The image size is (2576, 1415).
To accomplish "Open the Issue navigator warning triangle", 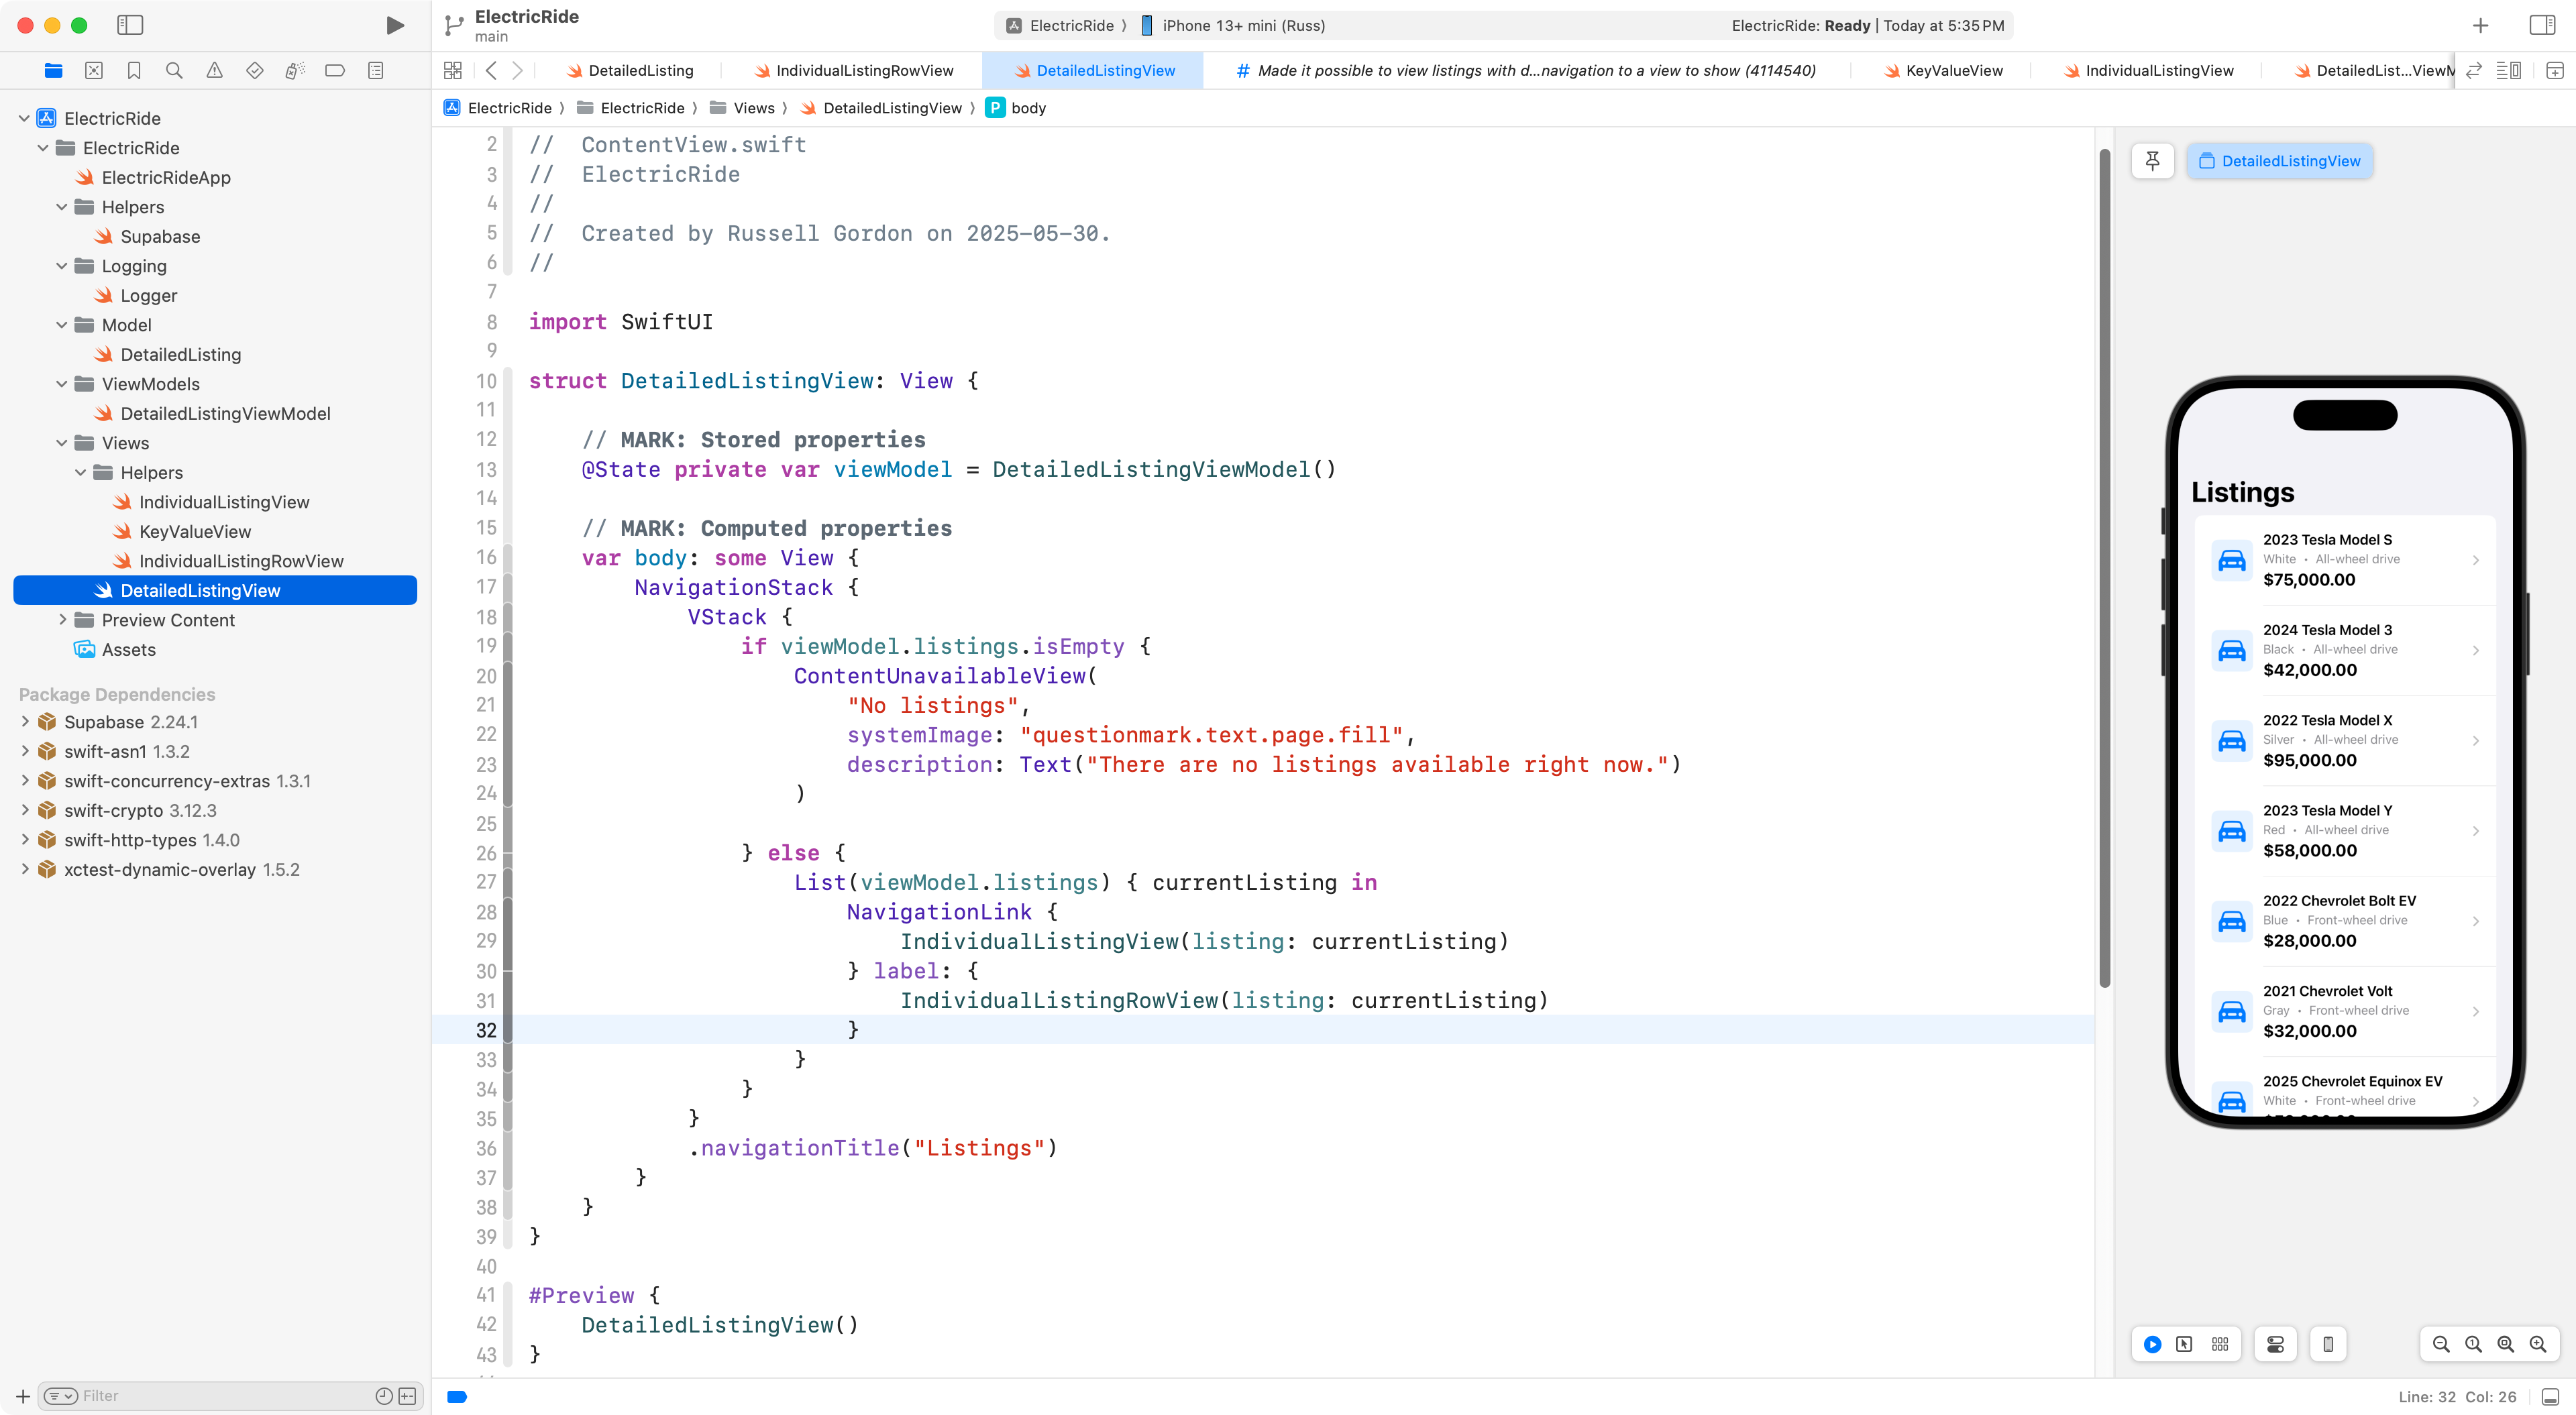I will point(214,70).
